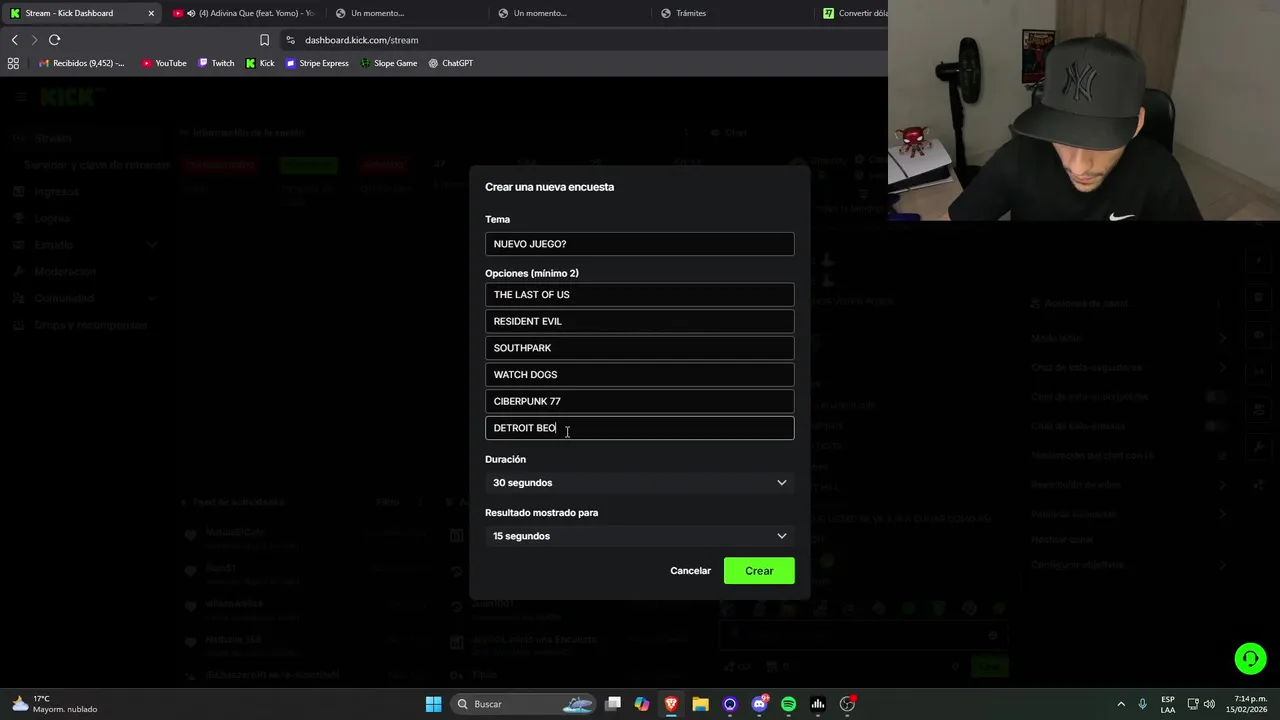Click the bookmark page icon
Viewport: 1280px width, 720px height.
[x=264, y=40]
